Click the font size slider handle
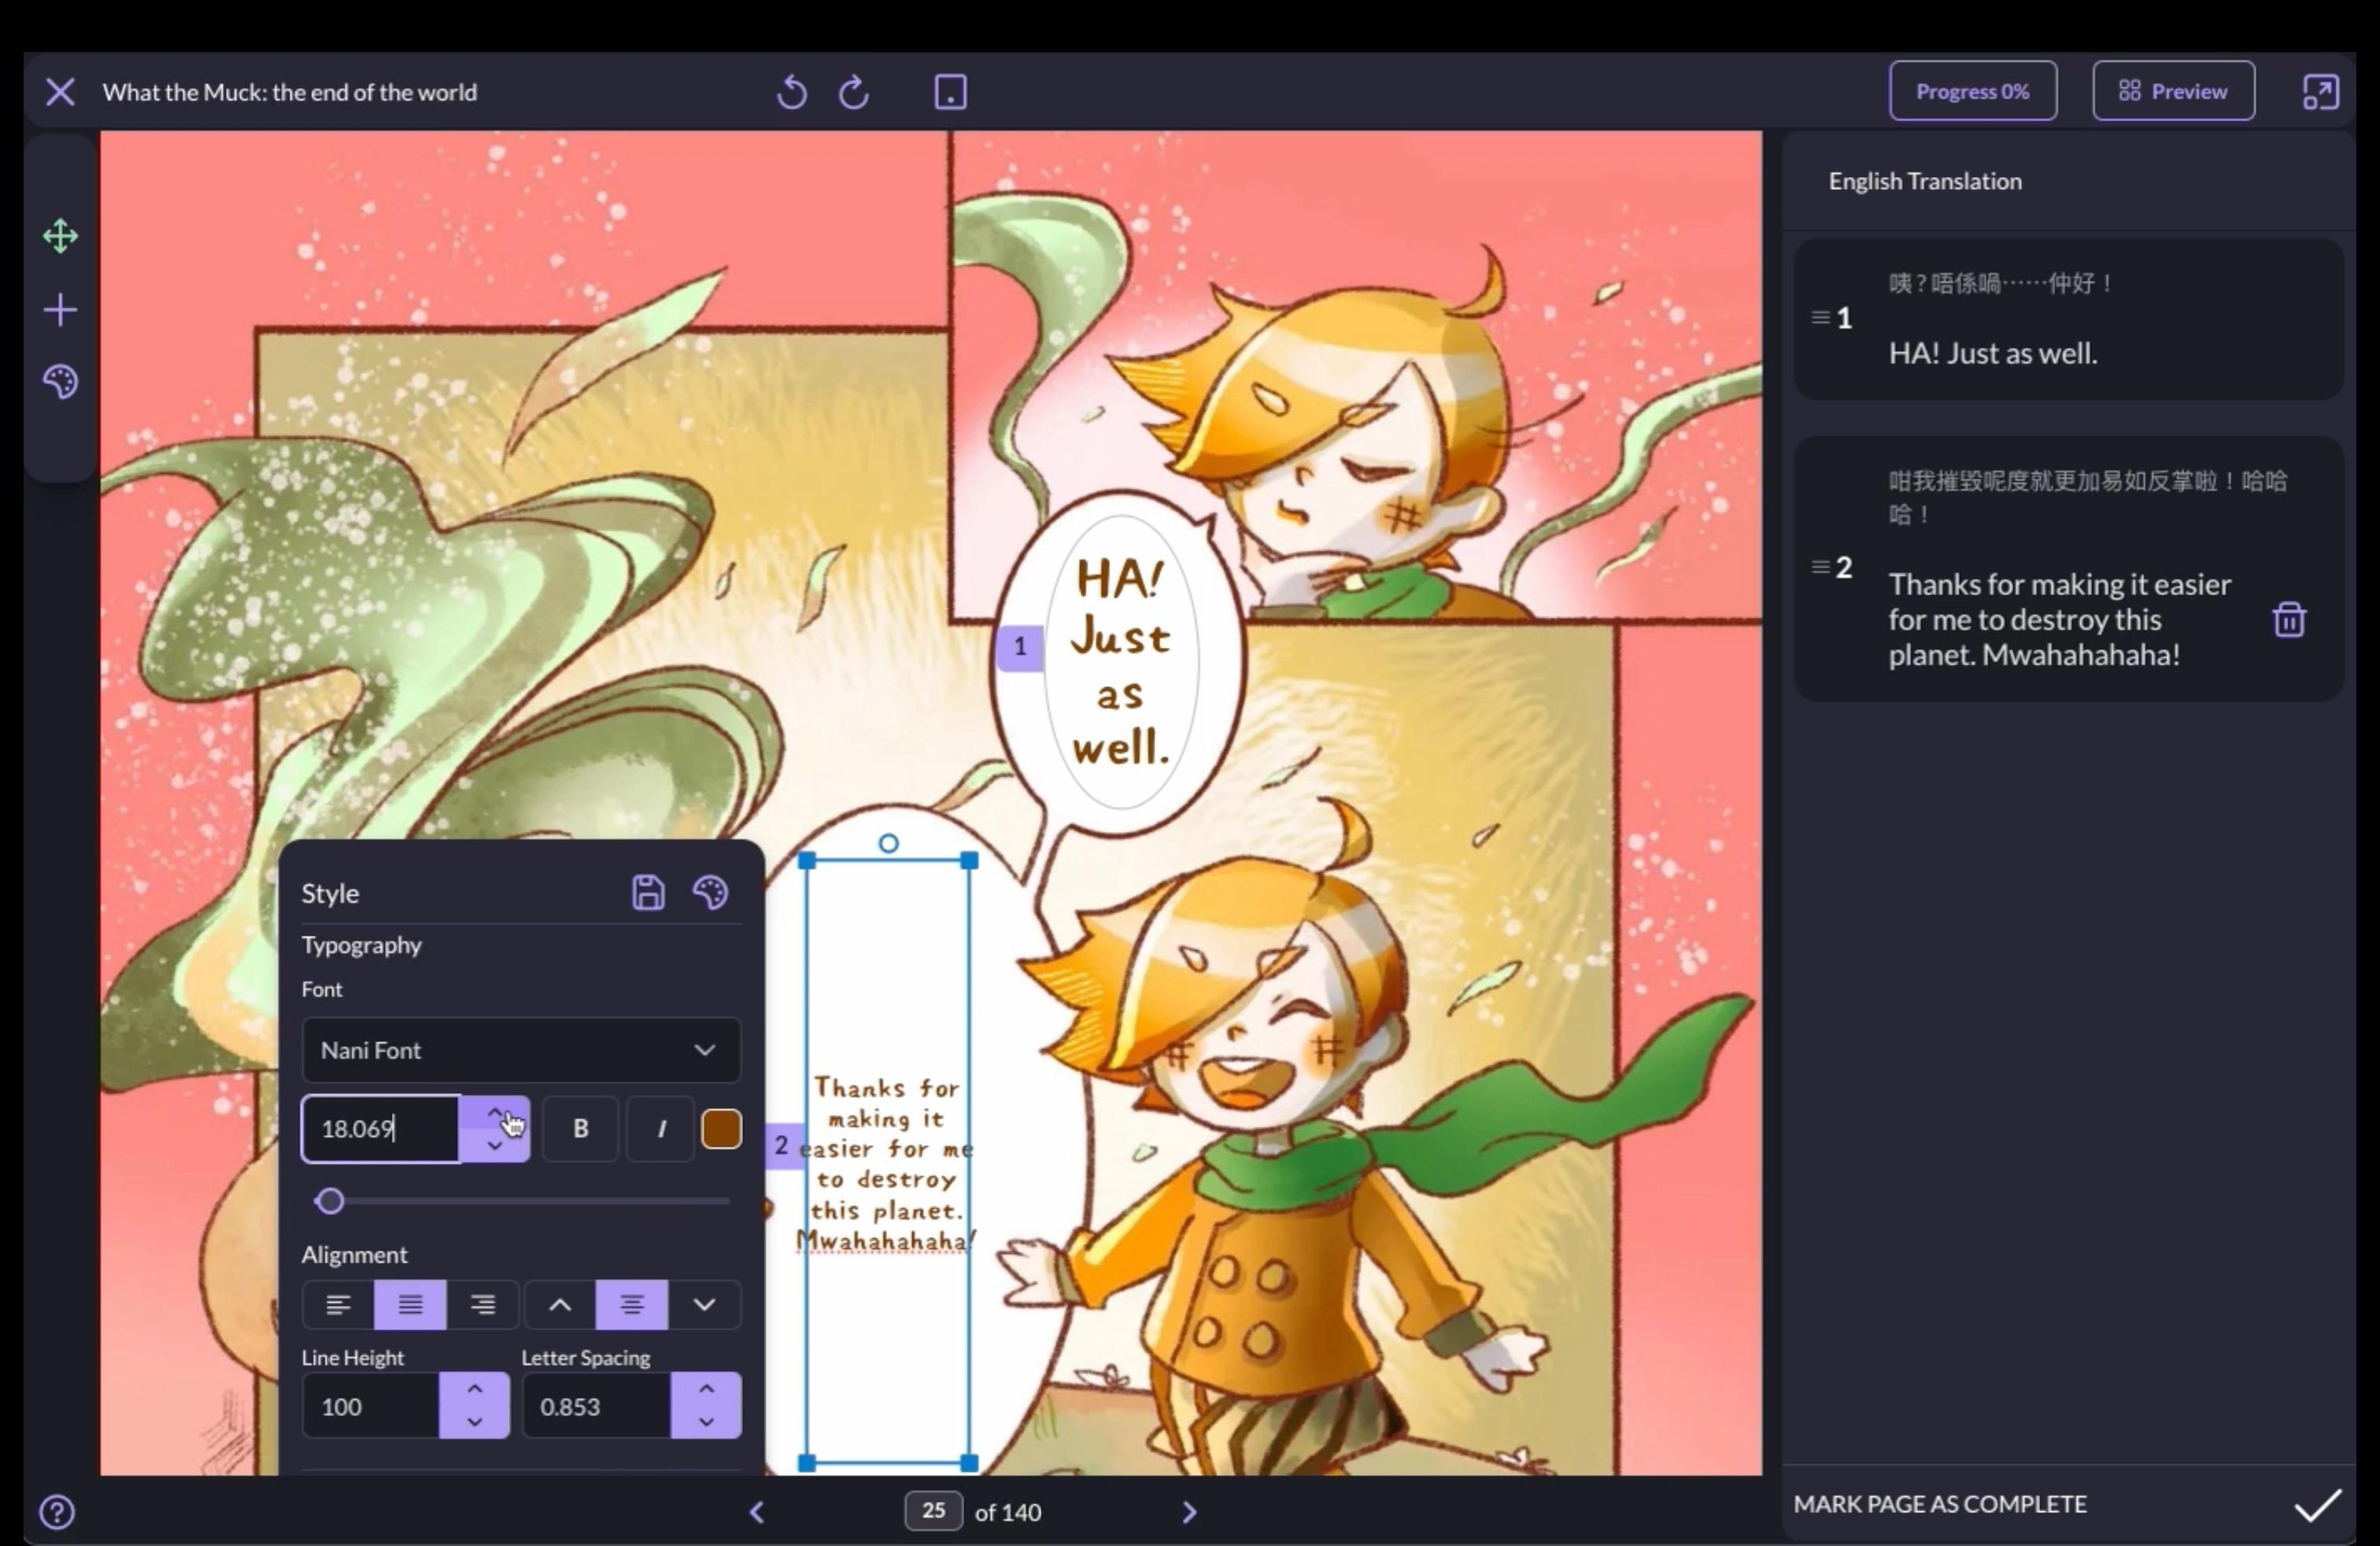Screen dimensions: 2380x1546 point(330,1201)
